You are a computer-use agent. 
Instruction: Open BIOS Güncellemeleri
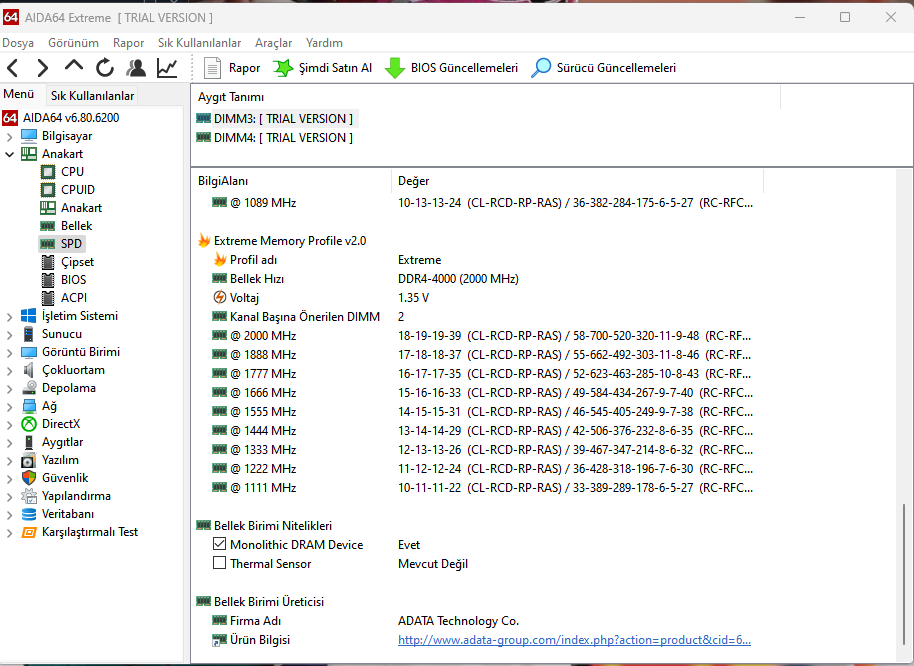(x=451, y=68)
